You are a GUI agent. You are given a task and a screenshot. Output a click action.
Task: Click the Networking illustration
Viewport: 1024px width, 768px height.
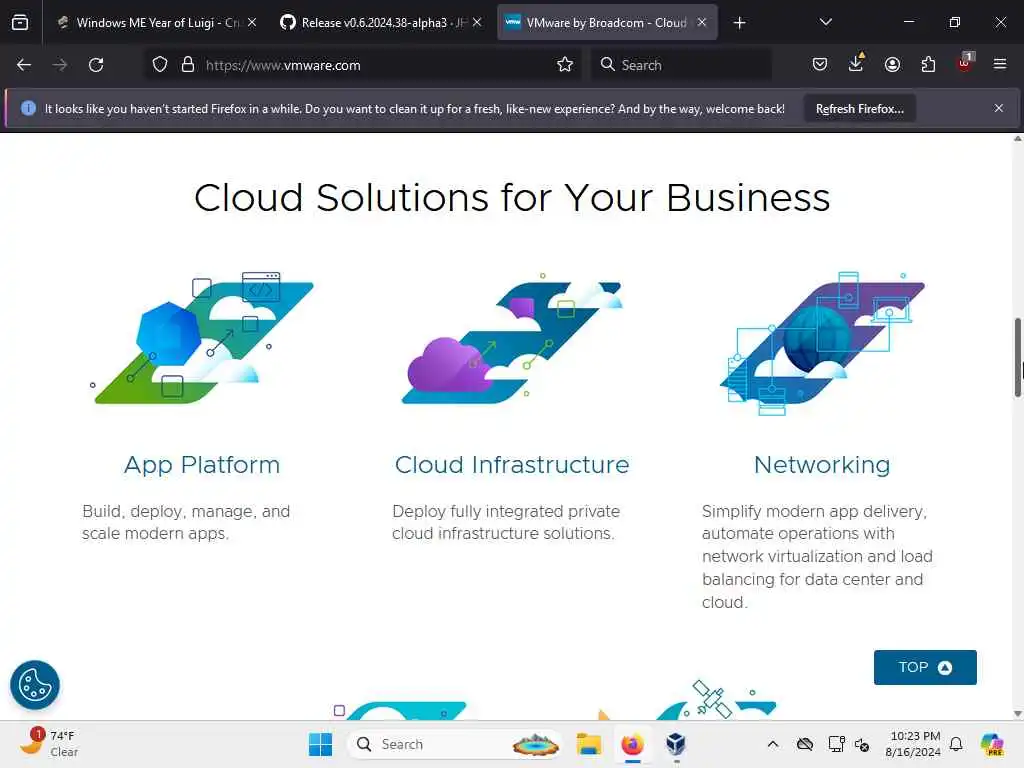[x=822, y=343]
